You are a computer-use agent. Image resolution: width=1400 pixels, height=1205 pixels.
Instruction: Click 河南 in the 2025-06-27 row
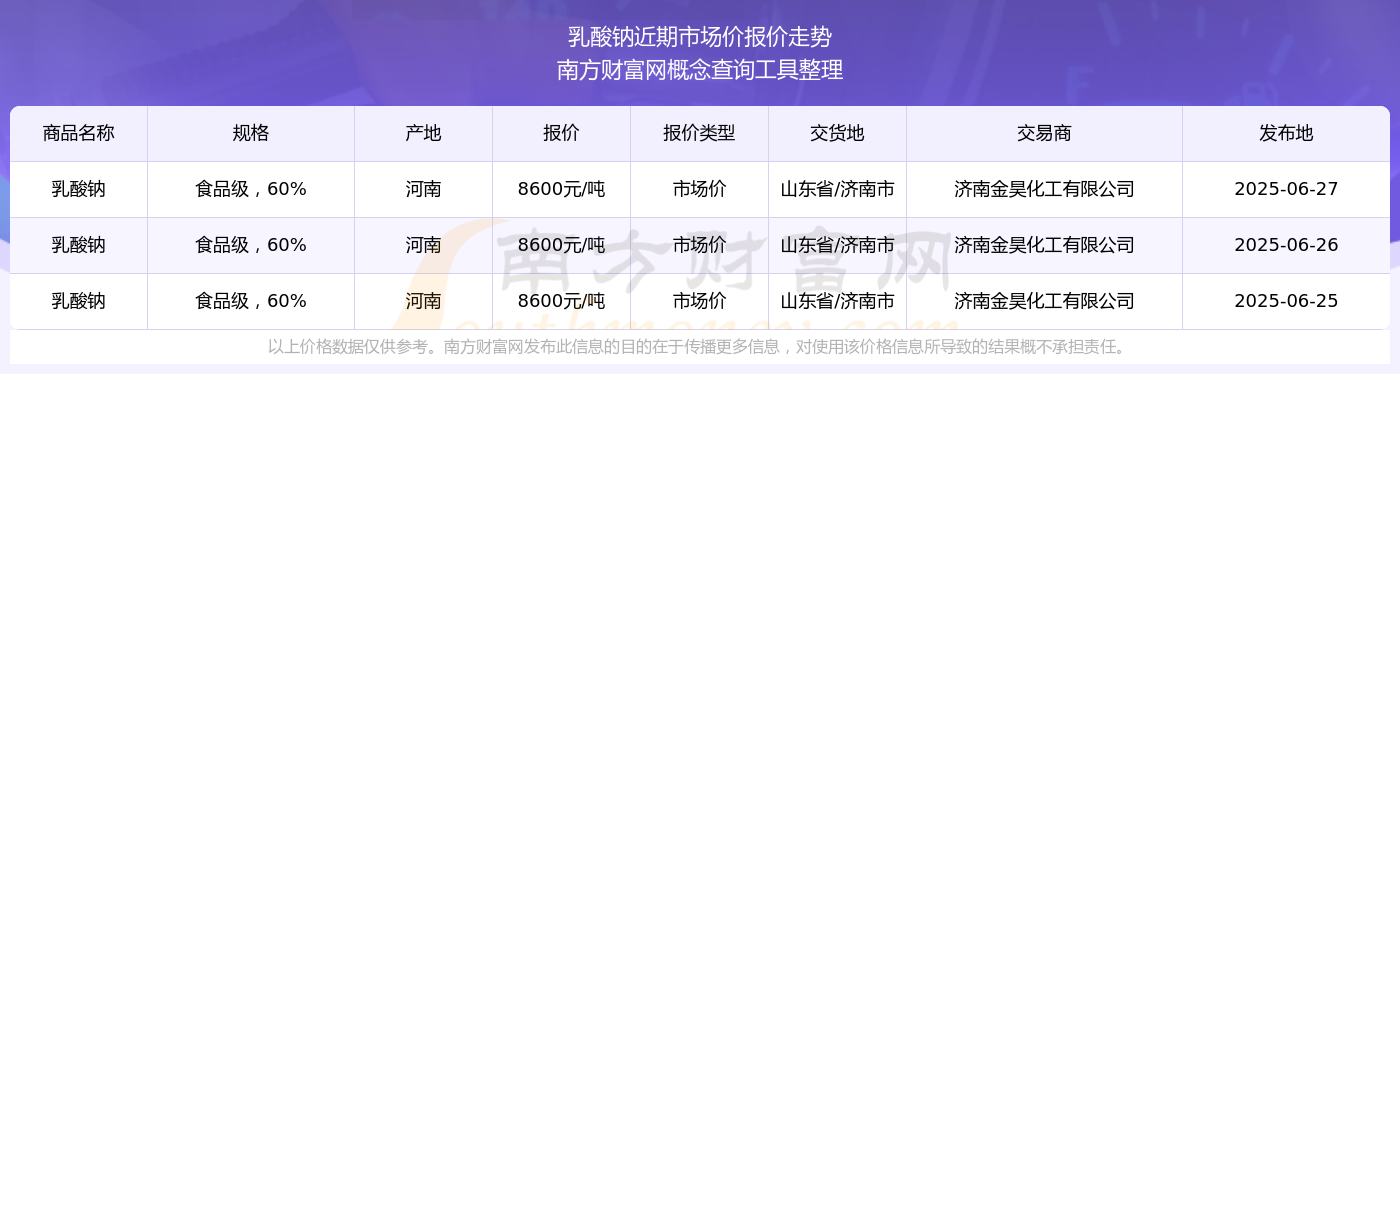coord(423,189)
